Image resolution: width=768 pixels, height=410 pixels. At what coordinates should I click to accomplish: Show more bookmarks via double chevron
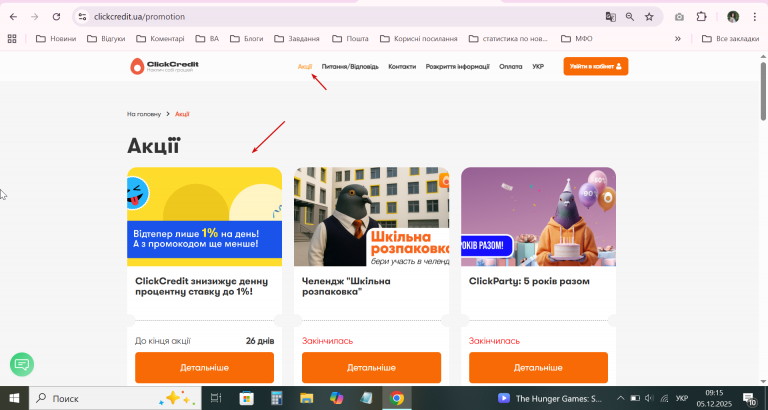click(678, 38)
